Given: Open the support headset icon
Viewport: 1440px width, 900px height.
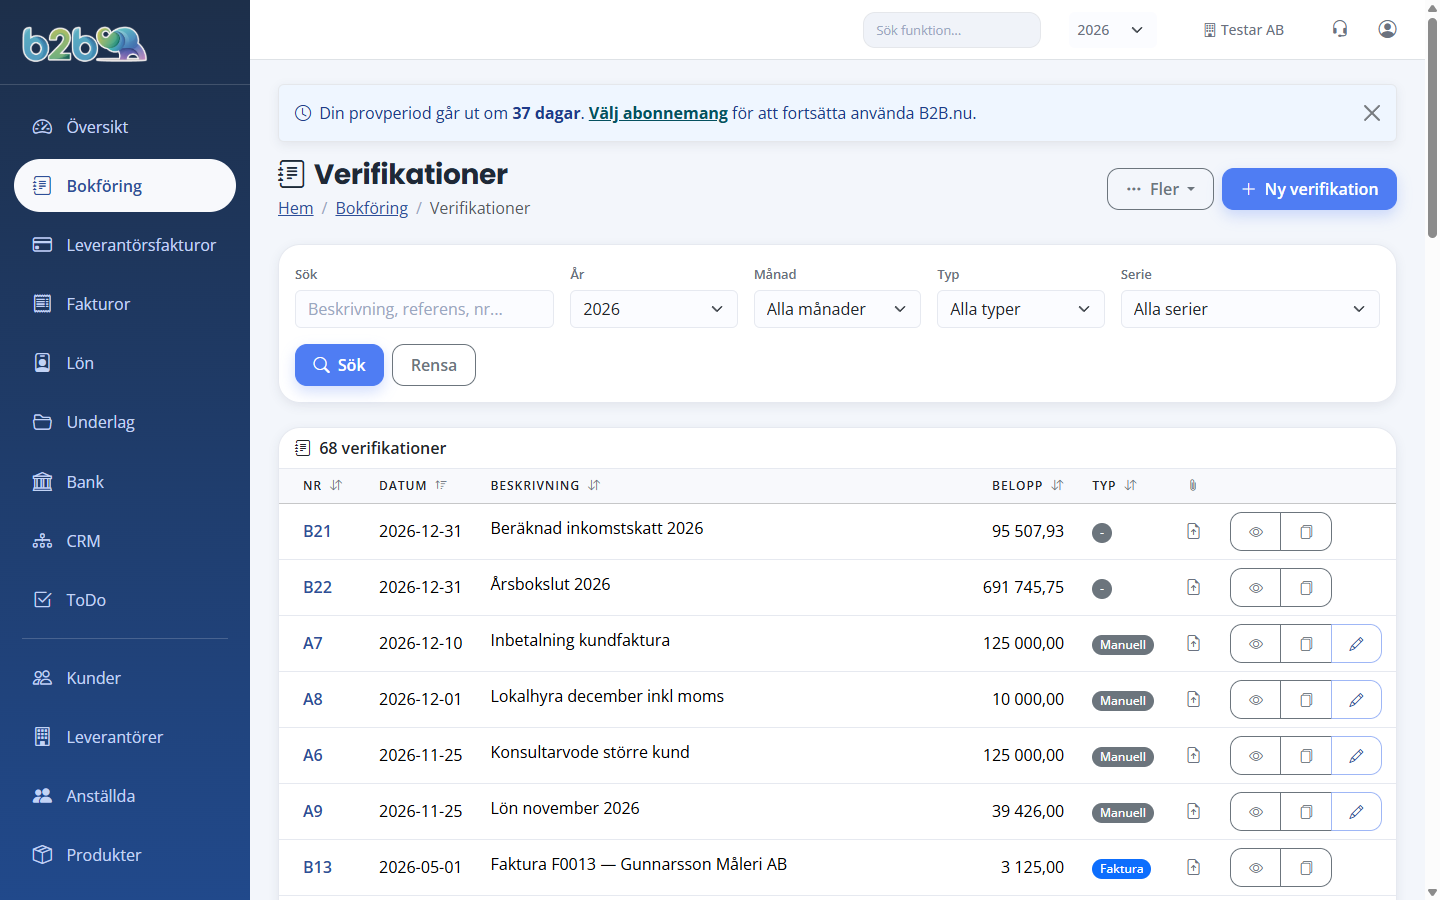Looking at the screenshot, I should [x=1340, y=29].
